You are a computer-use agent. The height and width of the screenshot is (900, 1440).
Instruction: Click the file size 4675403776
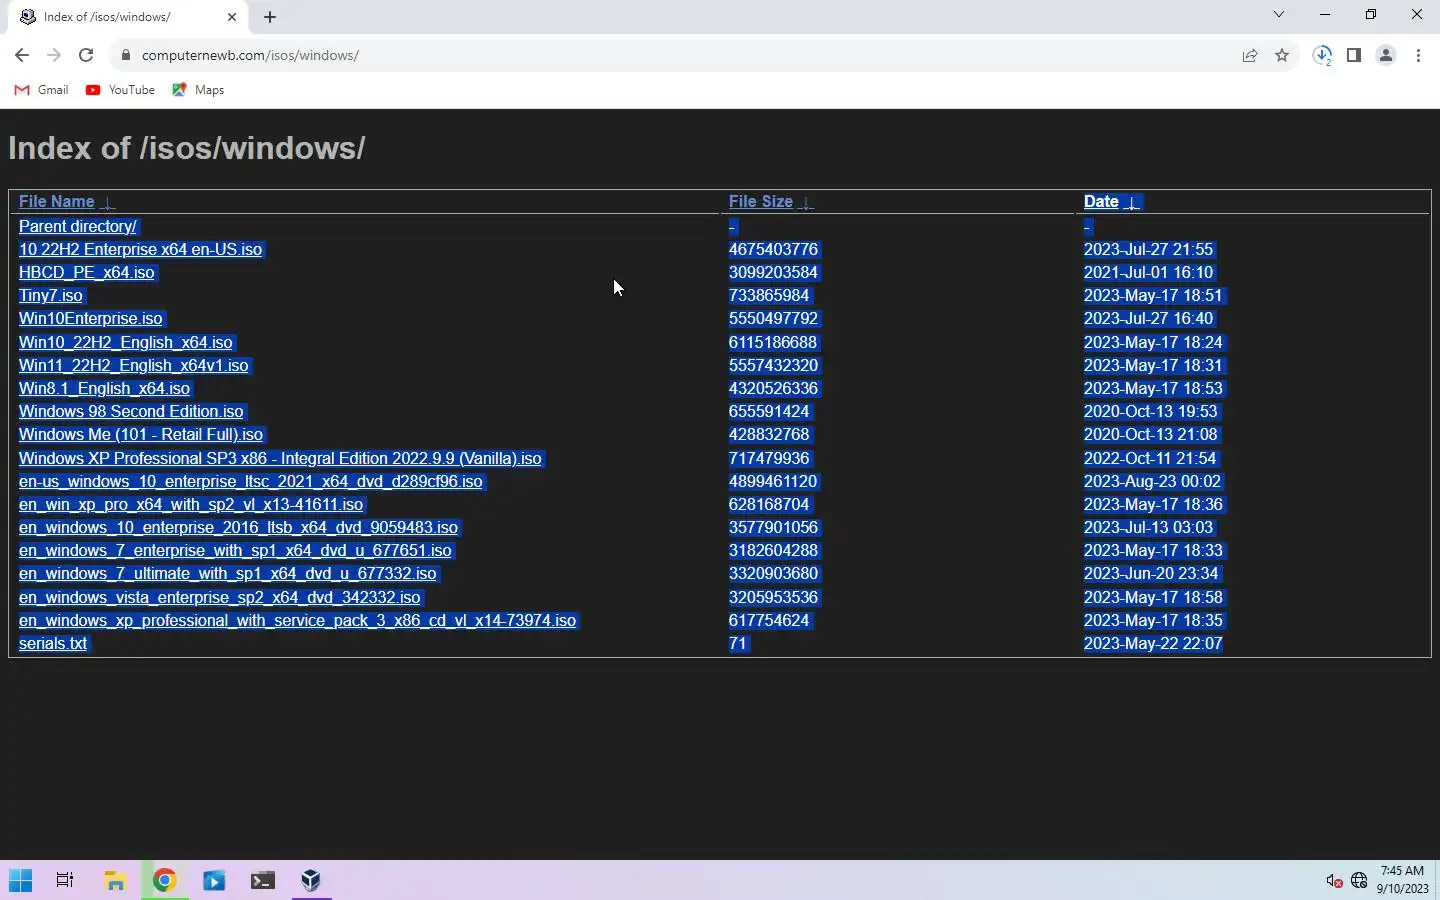coord(773,250)
